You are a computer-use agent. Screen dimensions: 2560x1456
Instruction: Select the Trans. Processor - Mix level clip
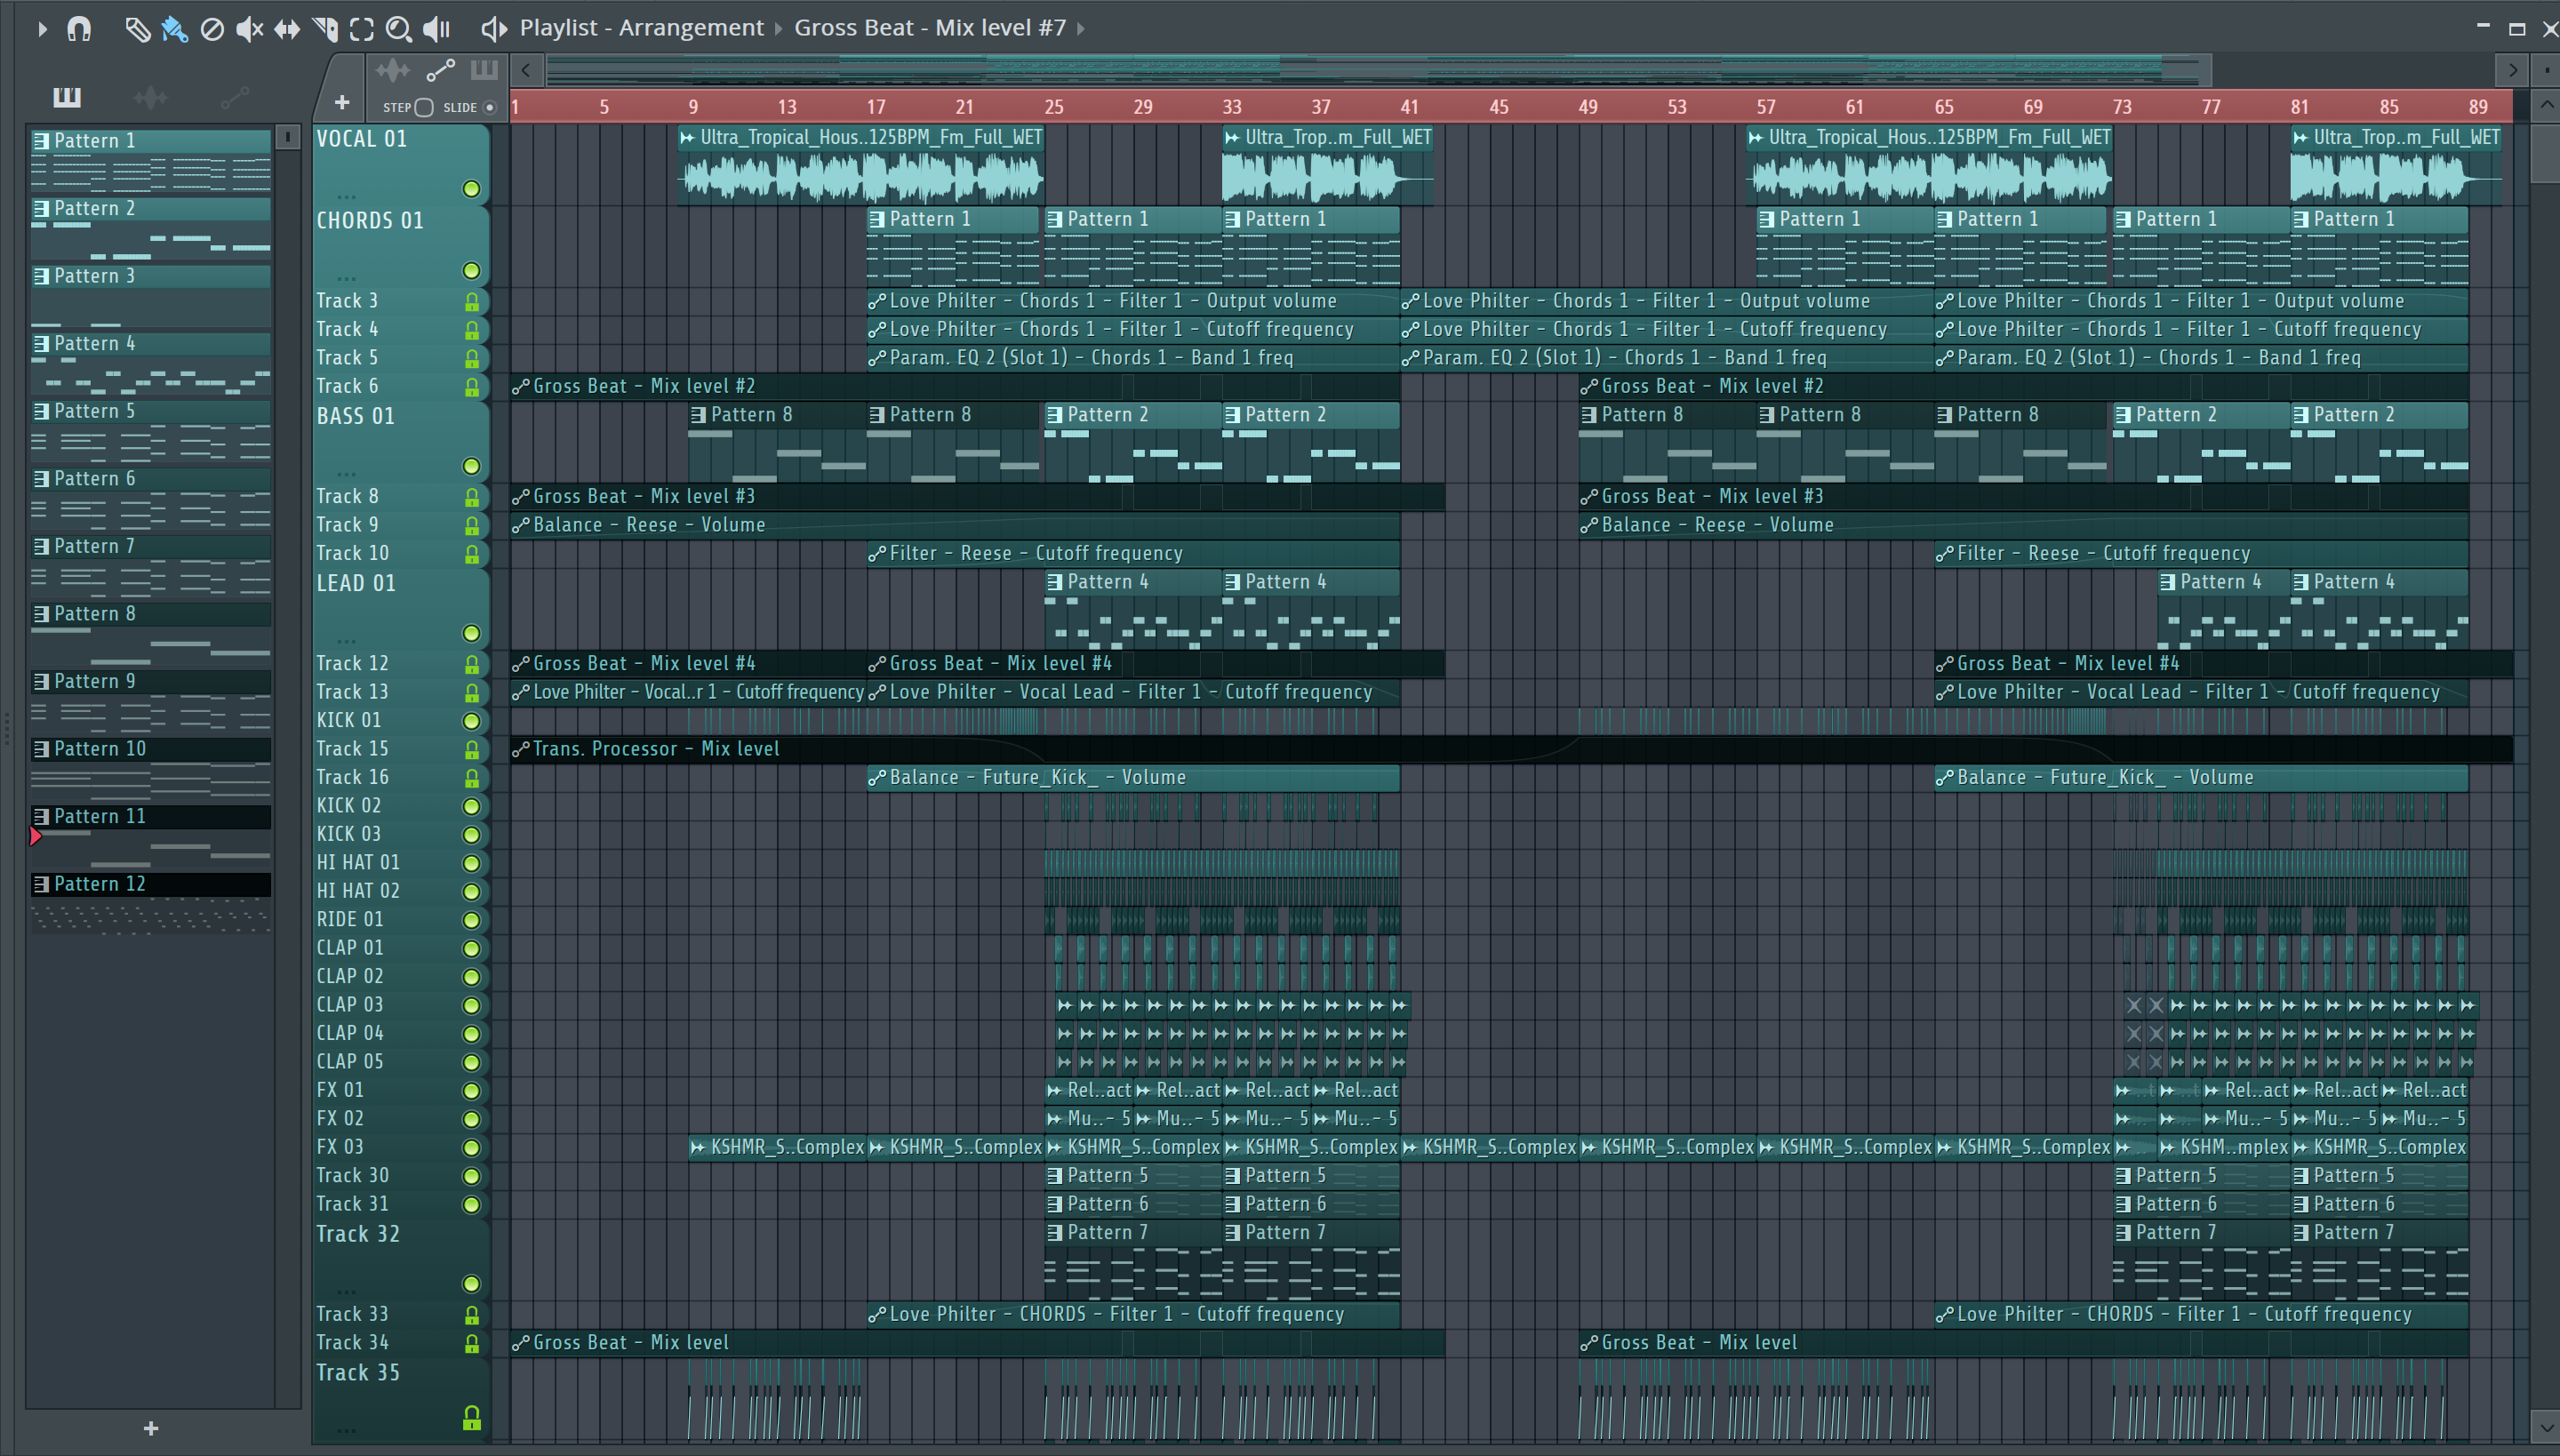pos(1511,749)
